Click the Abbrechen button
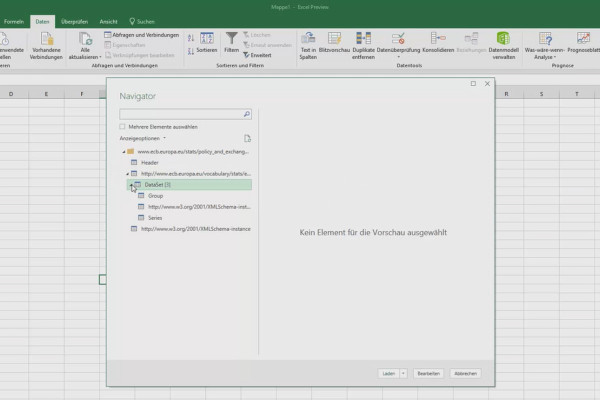The height and width of the screenshot is (400, 600). point(466,374)
